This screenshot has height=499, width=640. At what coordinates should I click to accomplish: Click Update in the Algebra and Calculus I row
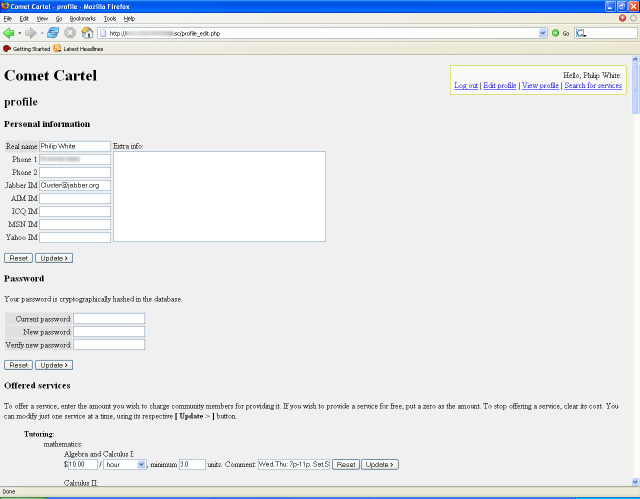click(380, 464)
